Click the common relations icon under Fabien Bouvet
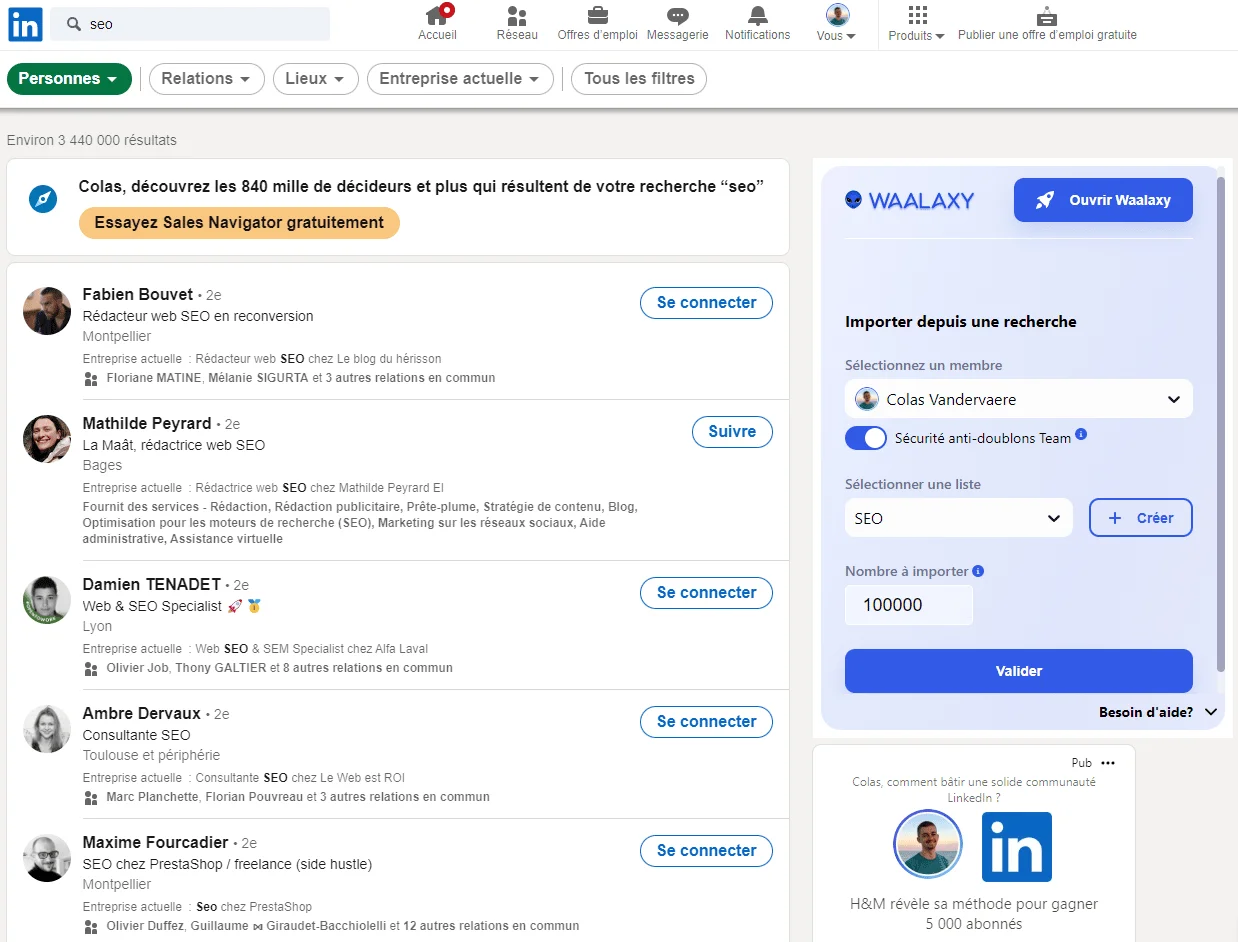The width and height of the screenshot is (1238, 942). coord(92,378)
